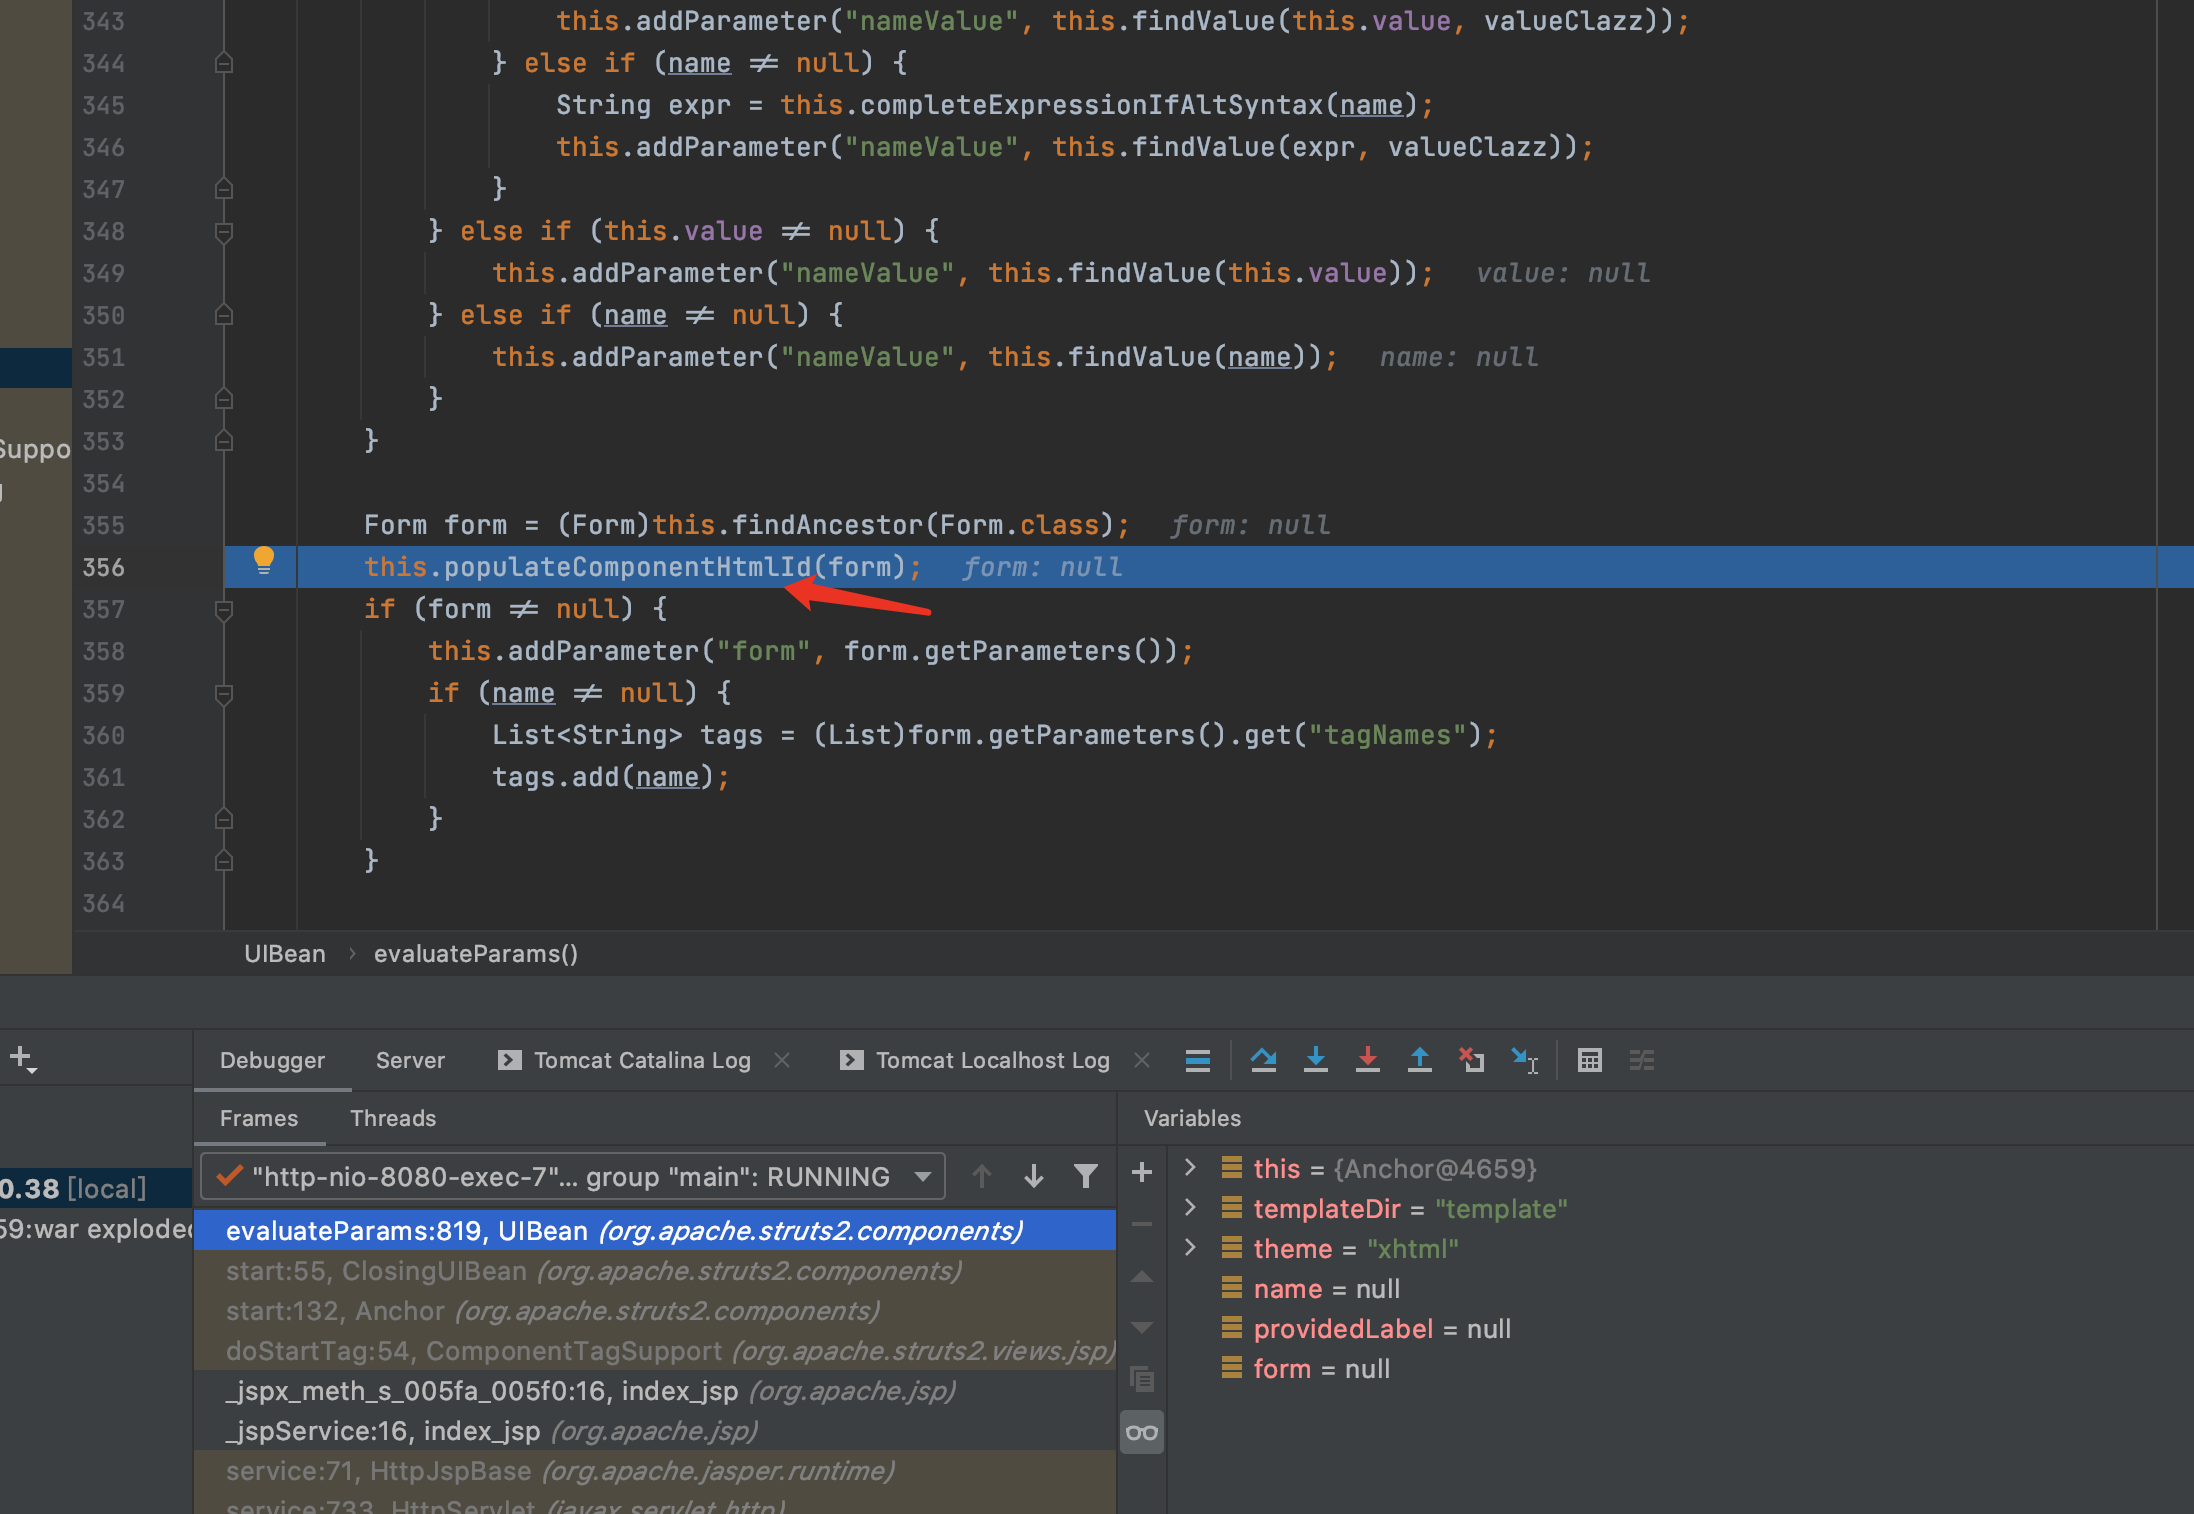The width and height of the screenshot is (2194, 1514).
Task: Toggle fold marker at line 353
Action: click(224, 441)
